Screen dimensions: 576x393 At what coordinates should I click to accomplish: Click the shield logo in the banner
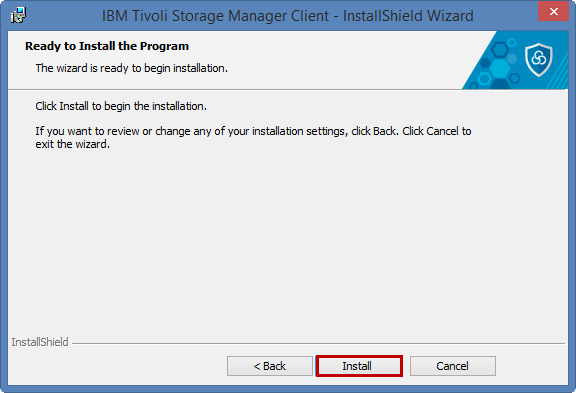pos(539,60)
